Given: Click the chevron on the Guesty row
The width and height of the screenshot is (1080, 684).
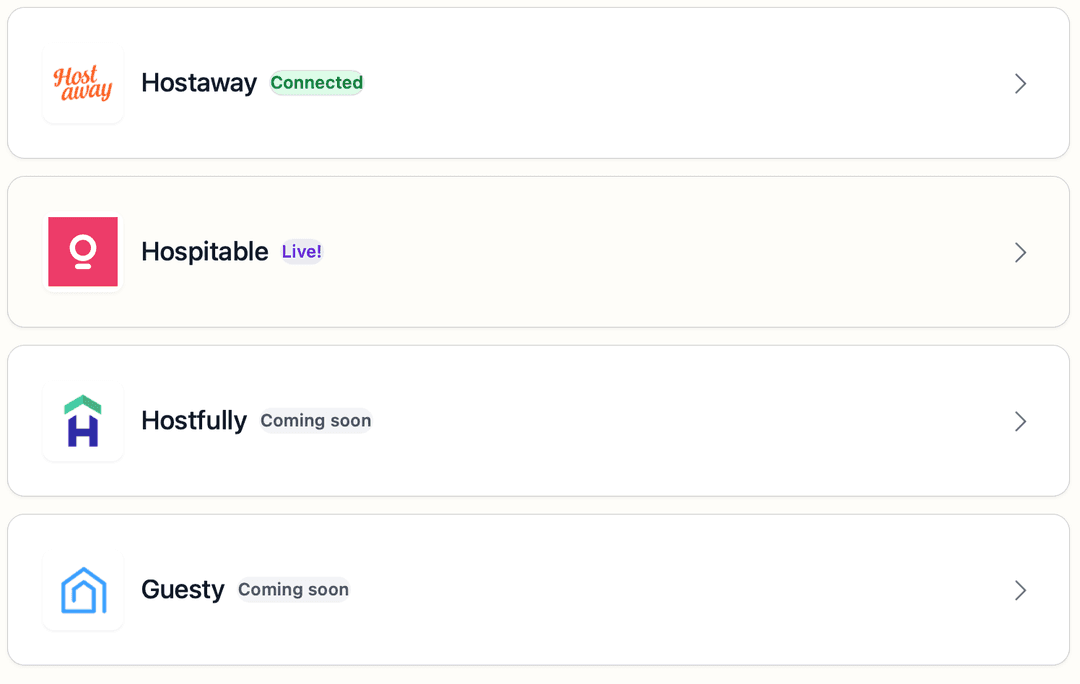Looking at the screenshot, I should [1020, 591].
